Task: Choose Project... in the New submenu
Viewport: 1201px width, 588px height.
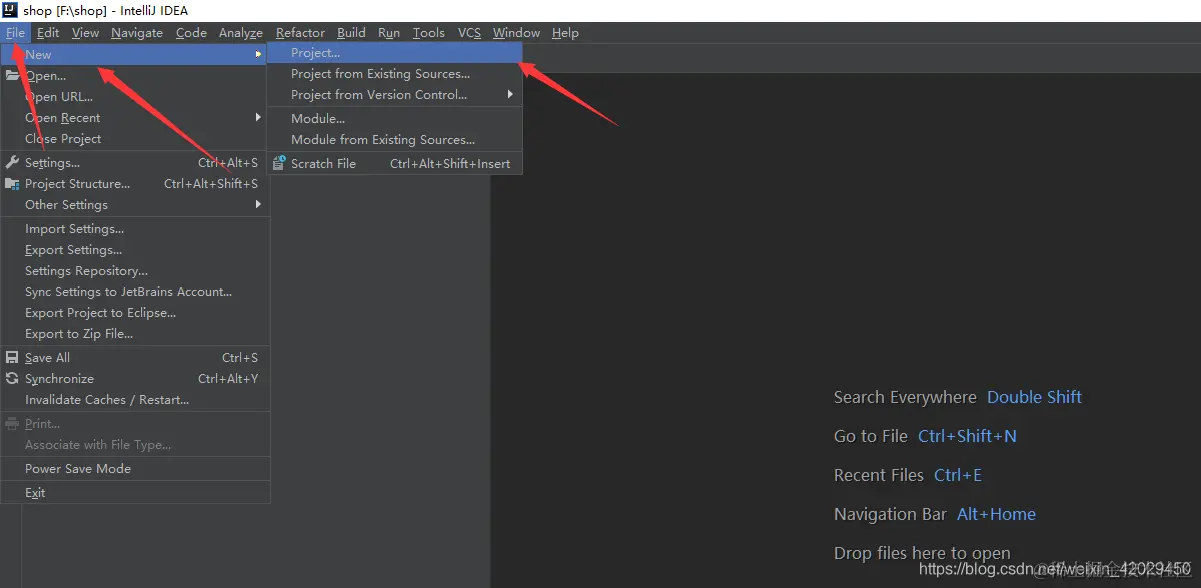Action: (x=395, y=53)
